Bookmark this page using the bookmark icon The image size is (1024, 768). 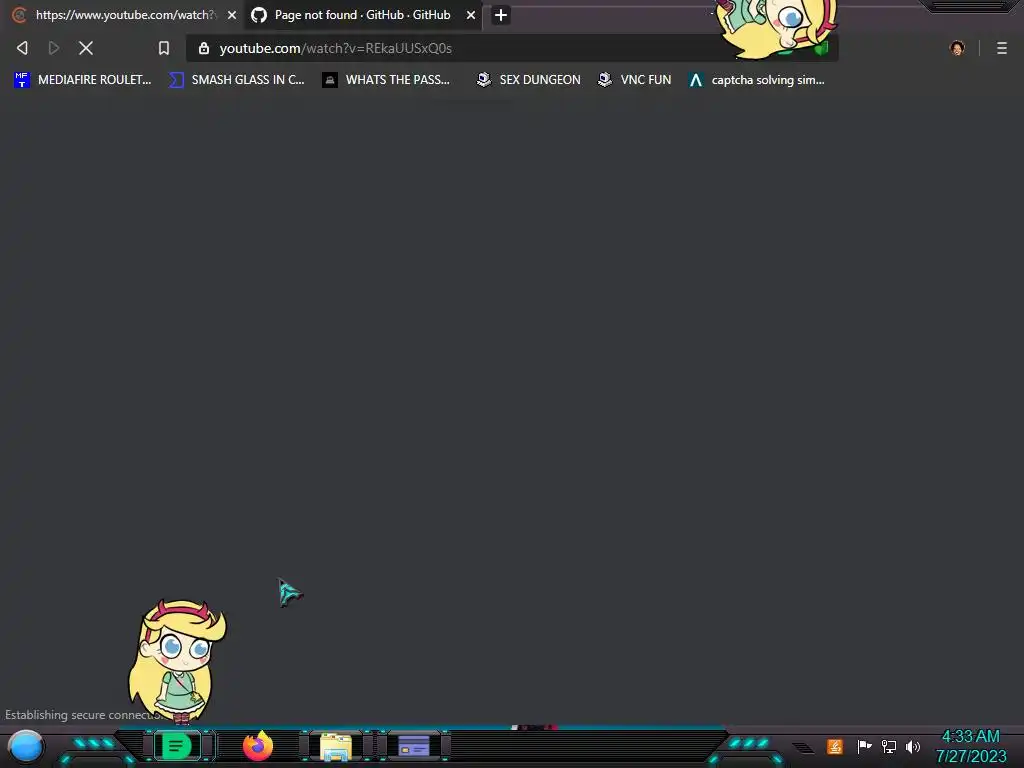tap(164, 48)
